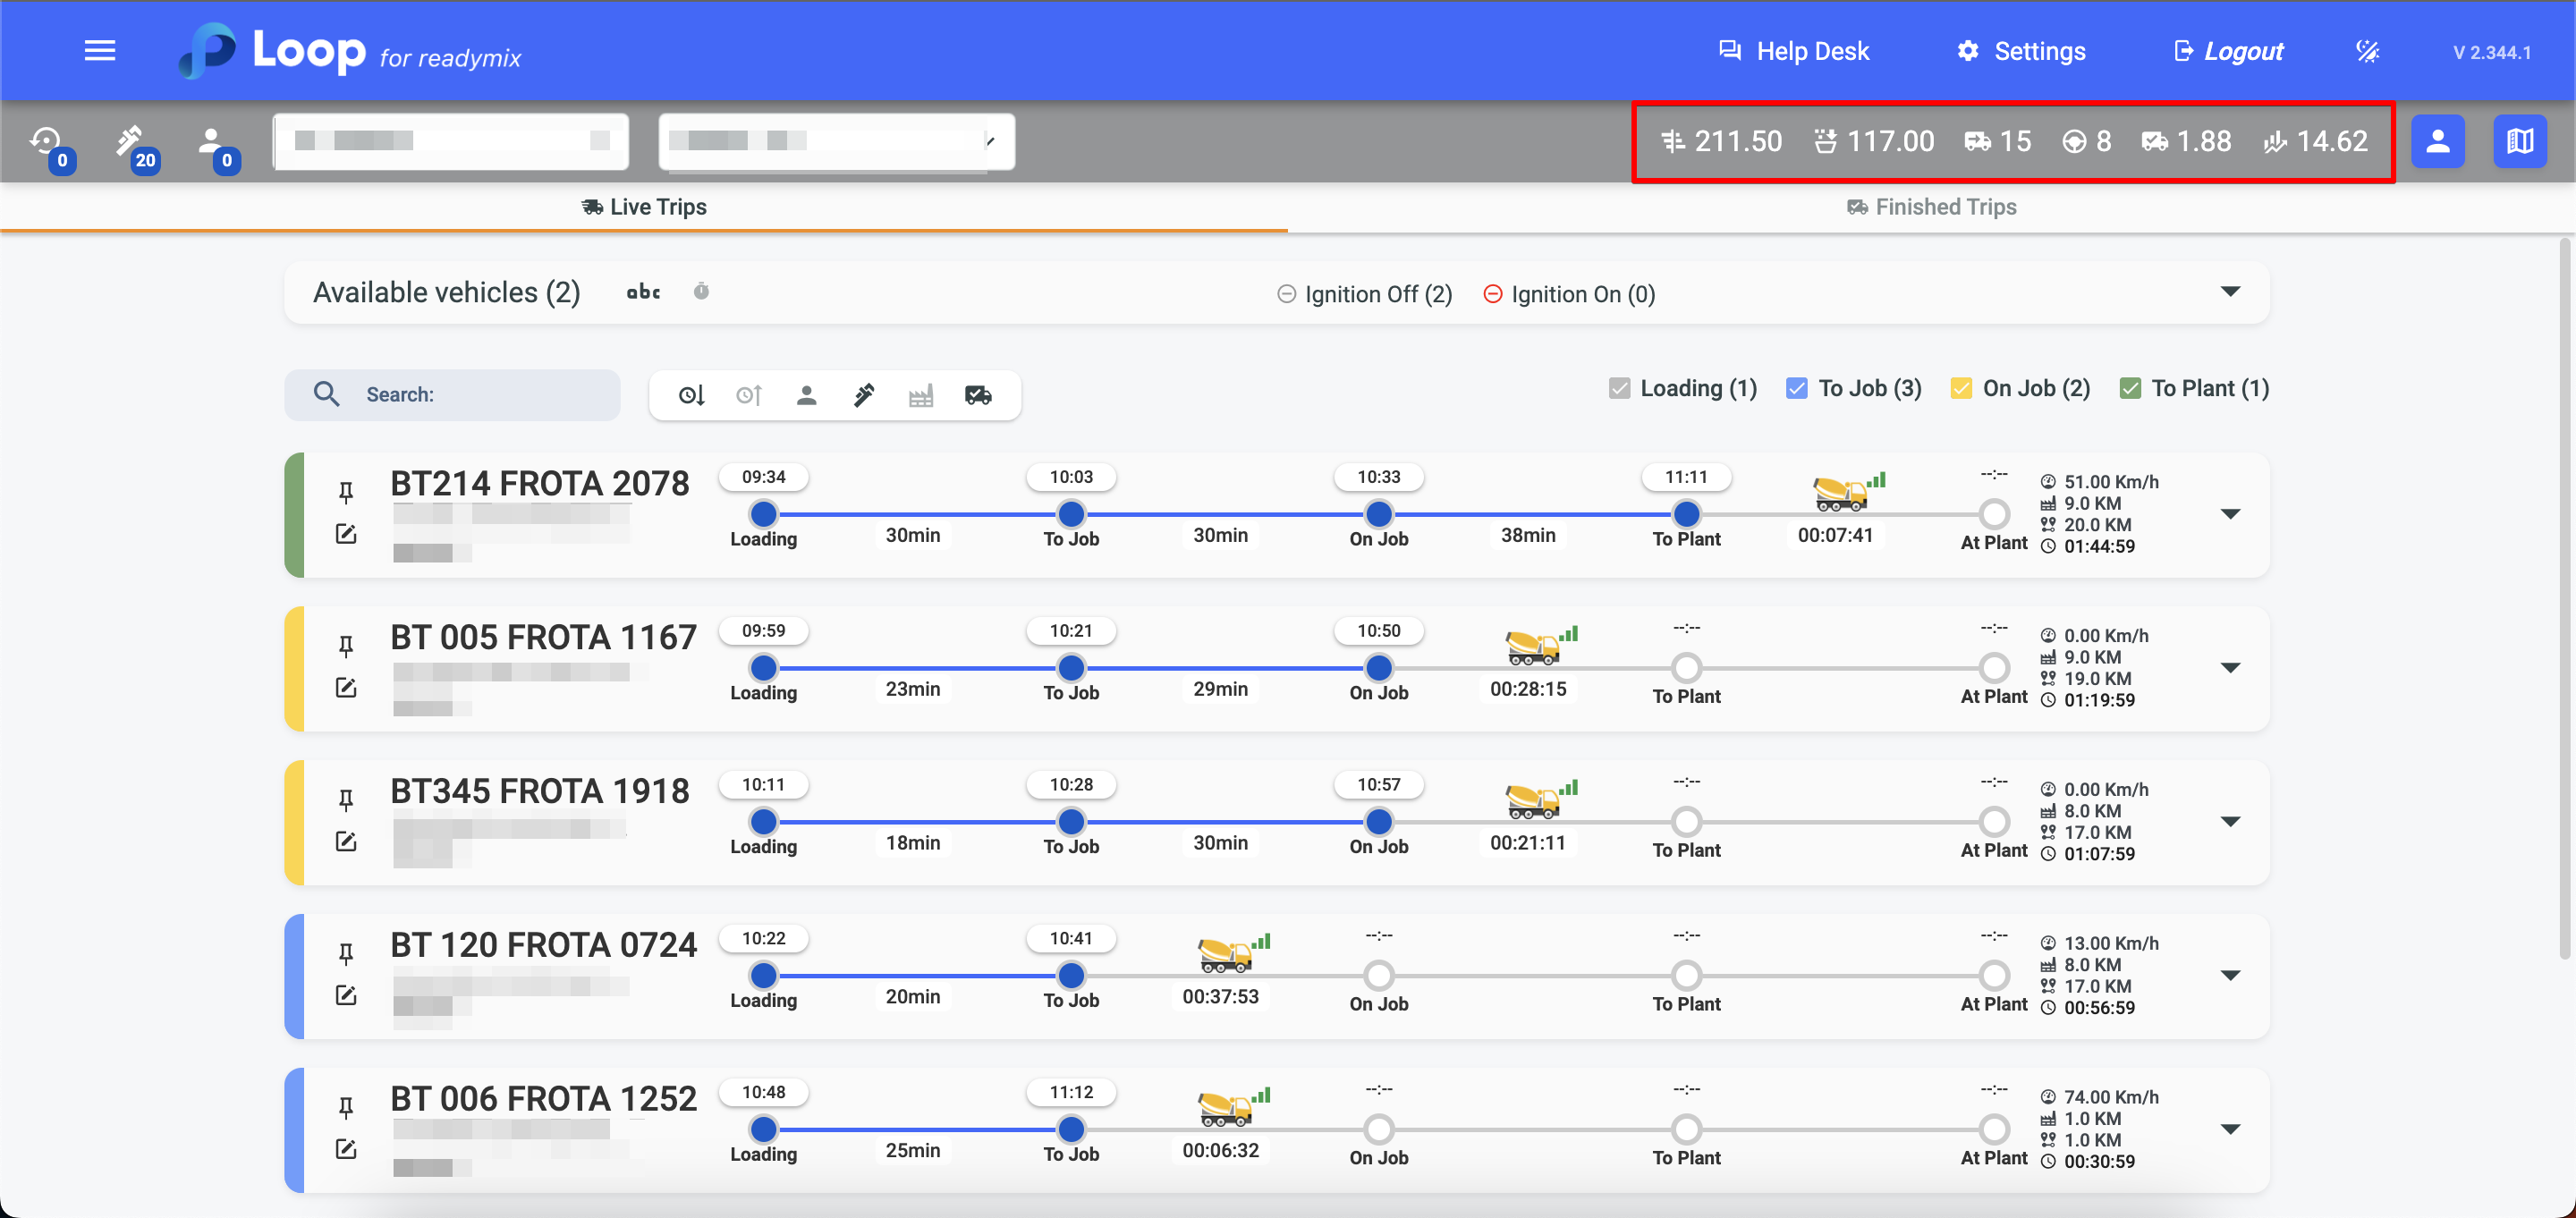The width and height of the screenshot is (2576, 1218).
Task: Toggle the On Job (2) checkbox
Action: pos(1961,388)
